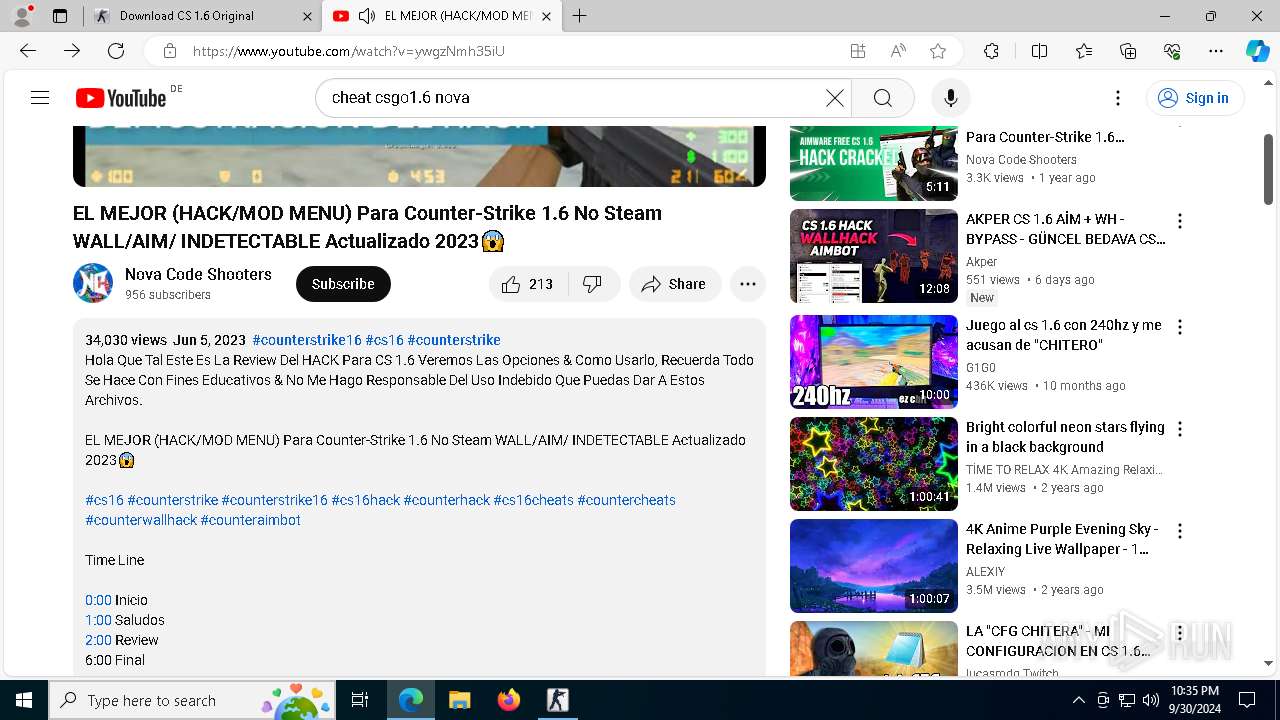Clear the search box with the X
Screen dimensions: 1280x720
pos(834,98)
